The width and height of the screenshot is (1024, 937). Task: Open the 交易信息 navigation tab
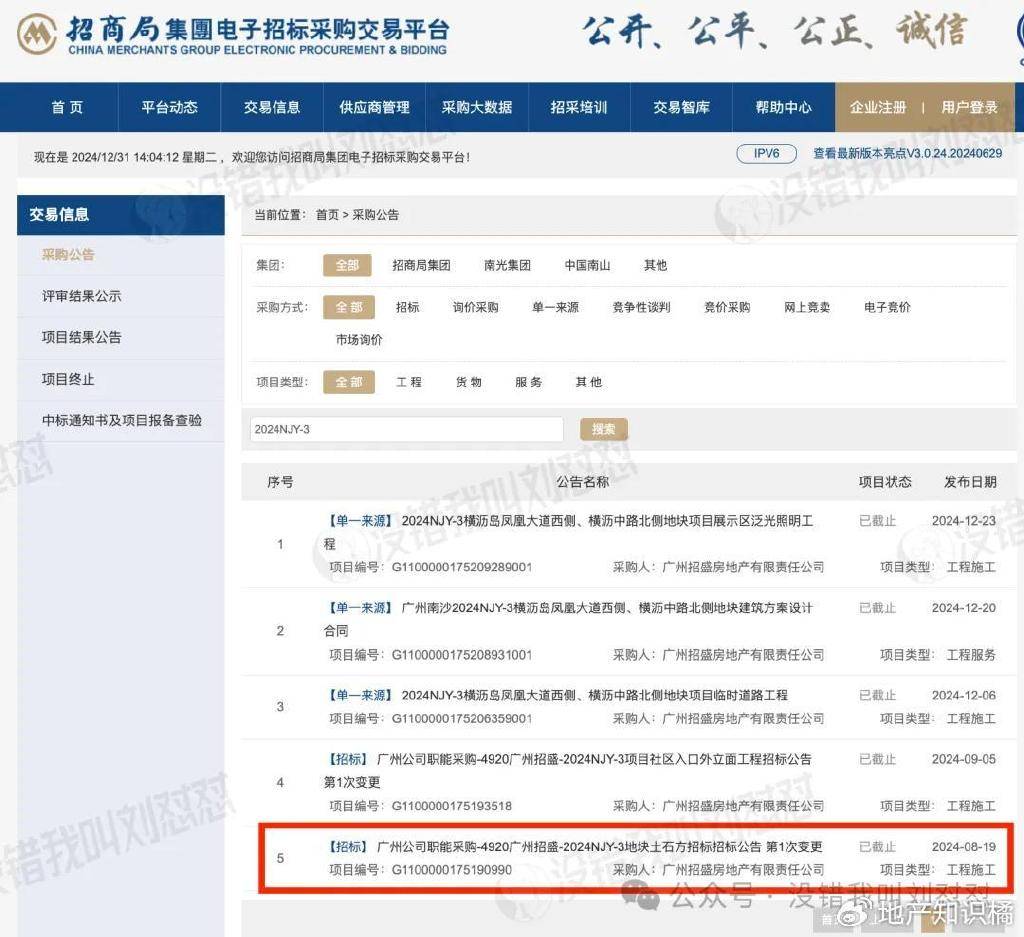272,107
